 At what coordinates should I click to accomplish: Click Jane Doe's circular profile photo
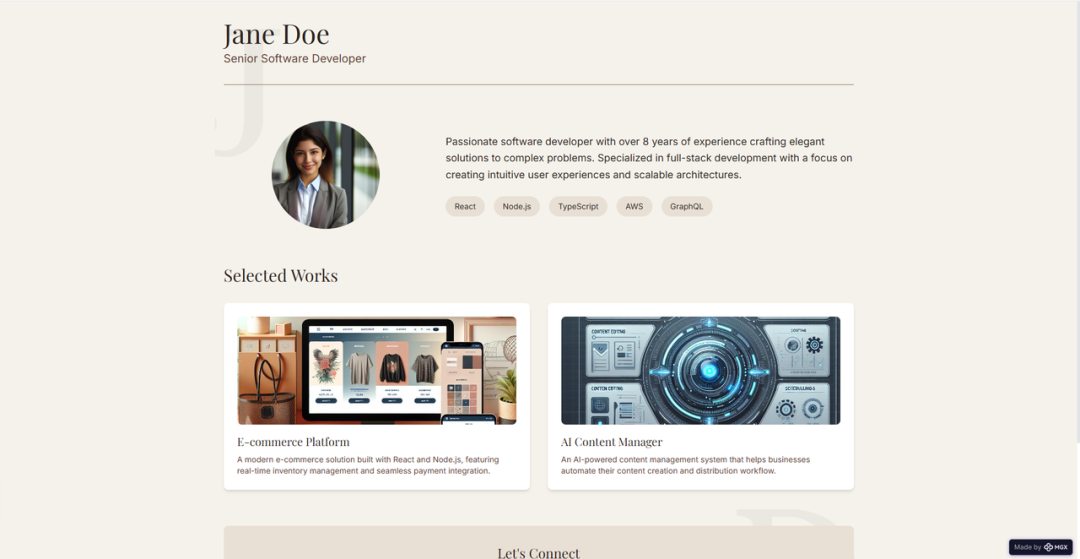325,175
